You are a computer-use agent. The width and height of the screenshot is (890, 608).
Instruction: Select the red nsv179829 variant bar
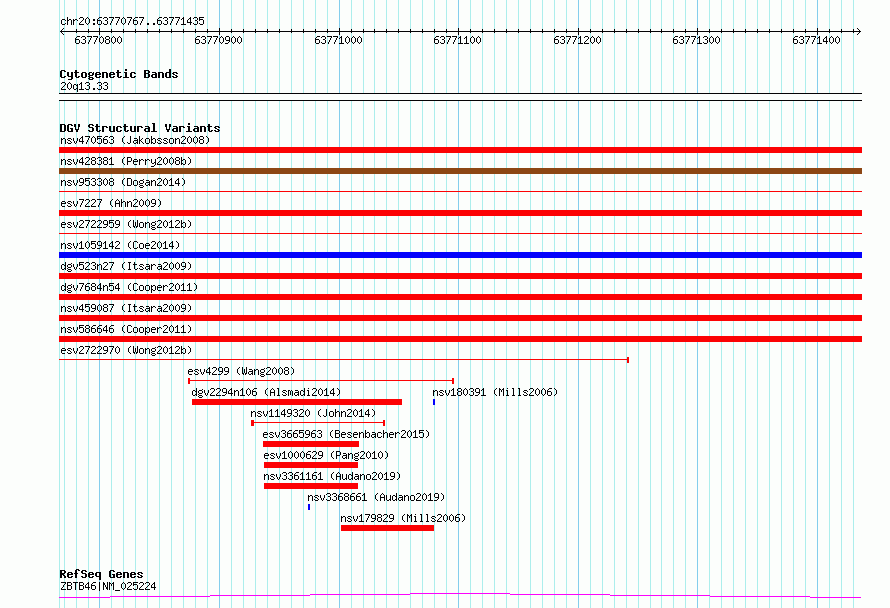(388, 528)
